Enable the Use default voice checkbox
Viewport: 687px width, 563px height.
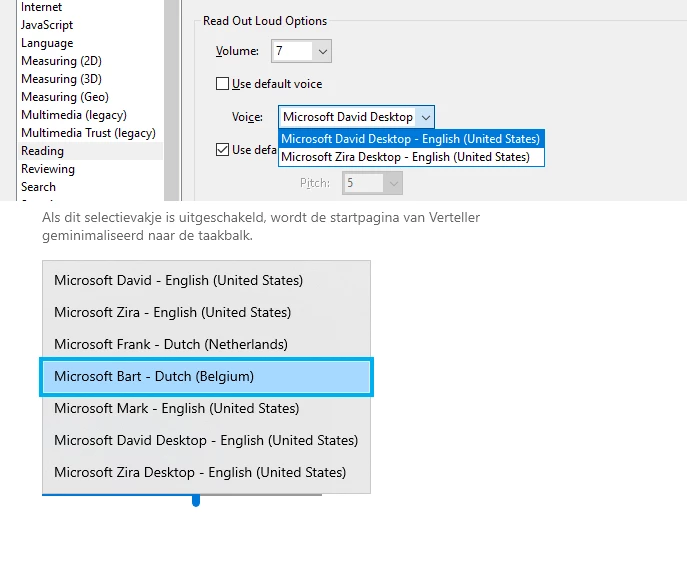click(223, 84)
